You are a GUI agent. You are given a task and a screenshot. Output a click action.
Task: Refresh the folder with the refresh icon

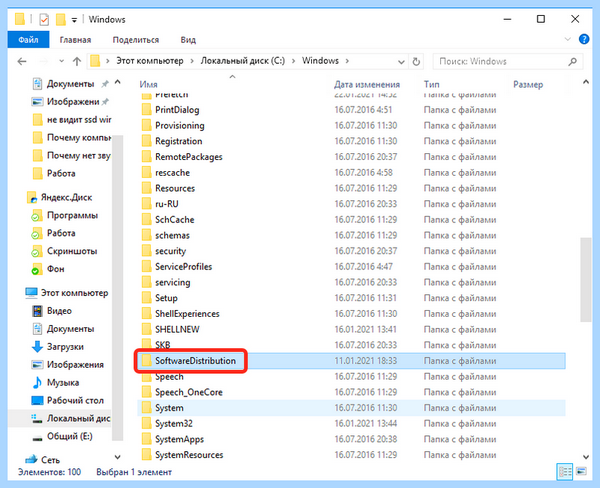click(416, 61)
